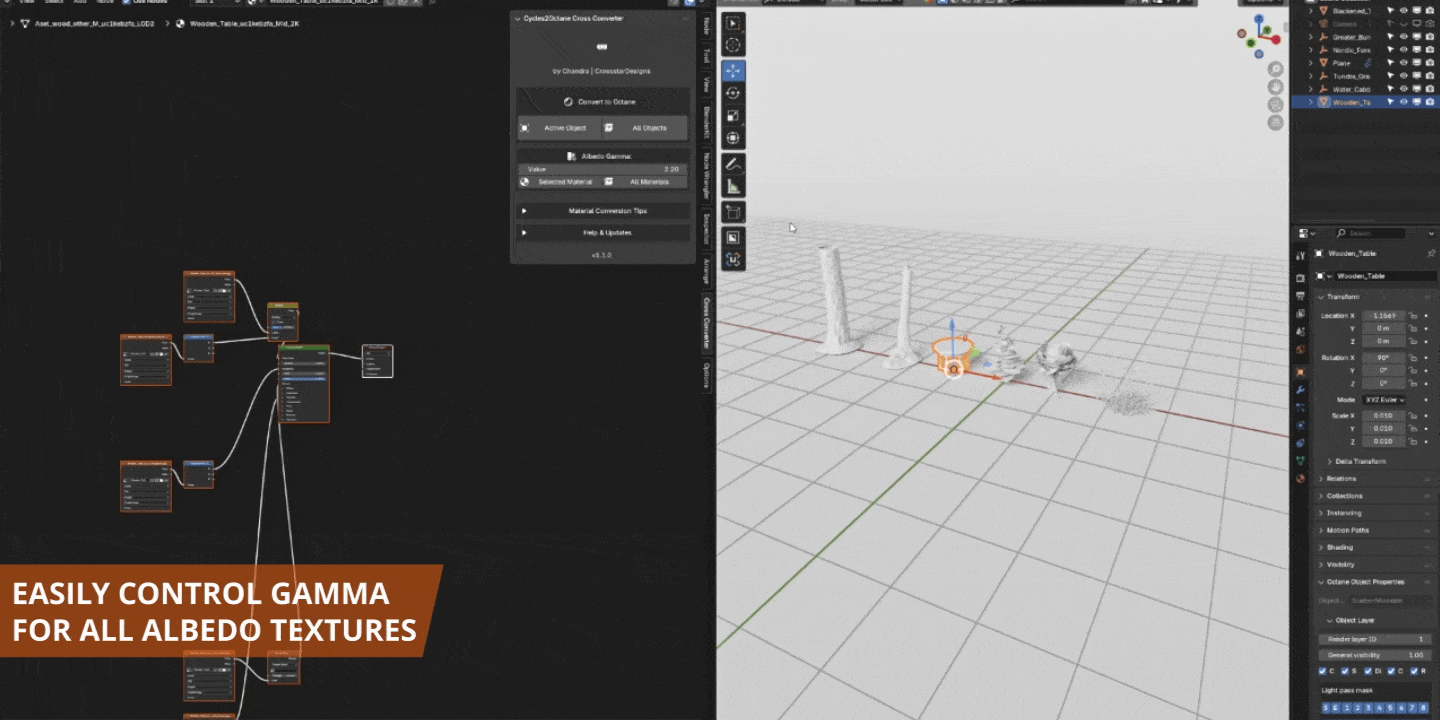This screenshot has height=720, width=1440.
Task: Disable render visibility for Nordic_Fore
Action: tap(1430, 50)
